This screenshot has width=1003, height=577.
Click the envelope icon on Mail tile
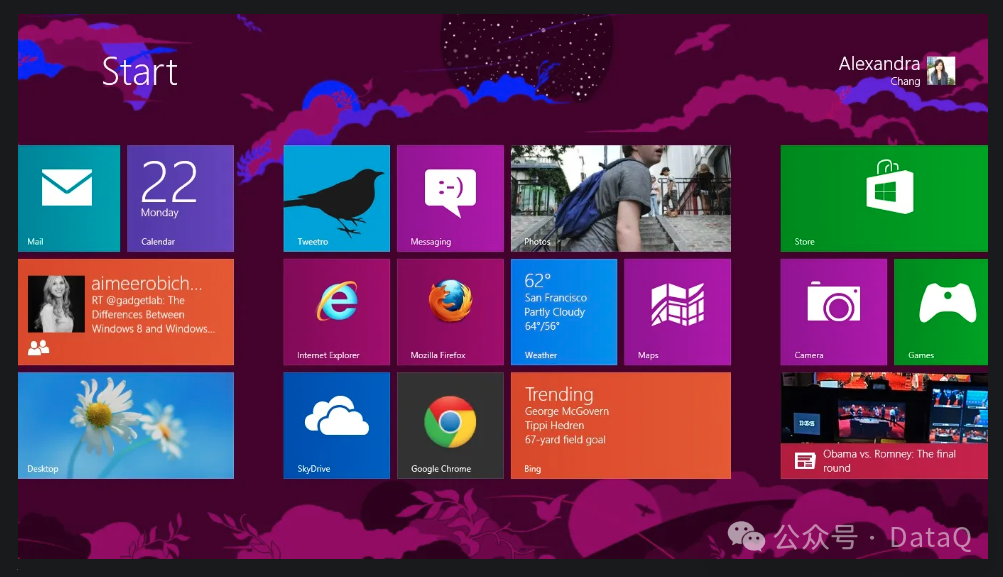point(67,187)
